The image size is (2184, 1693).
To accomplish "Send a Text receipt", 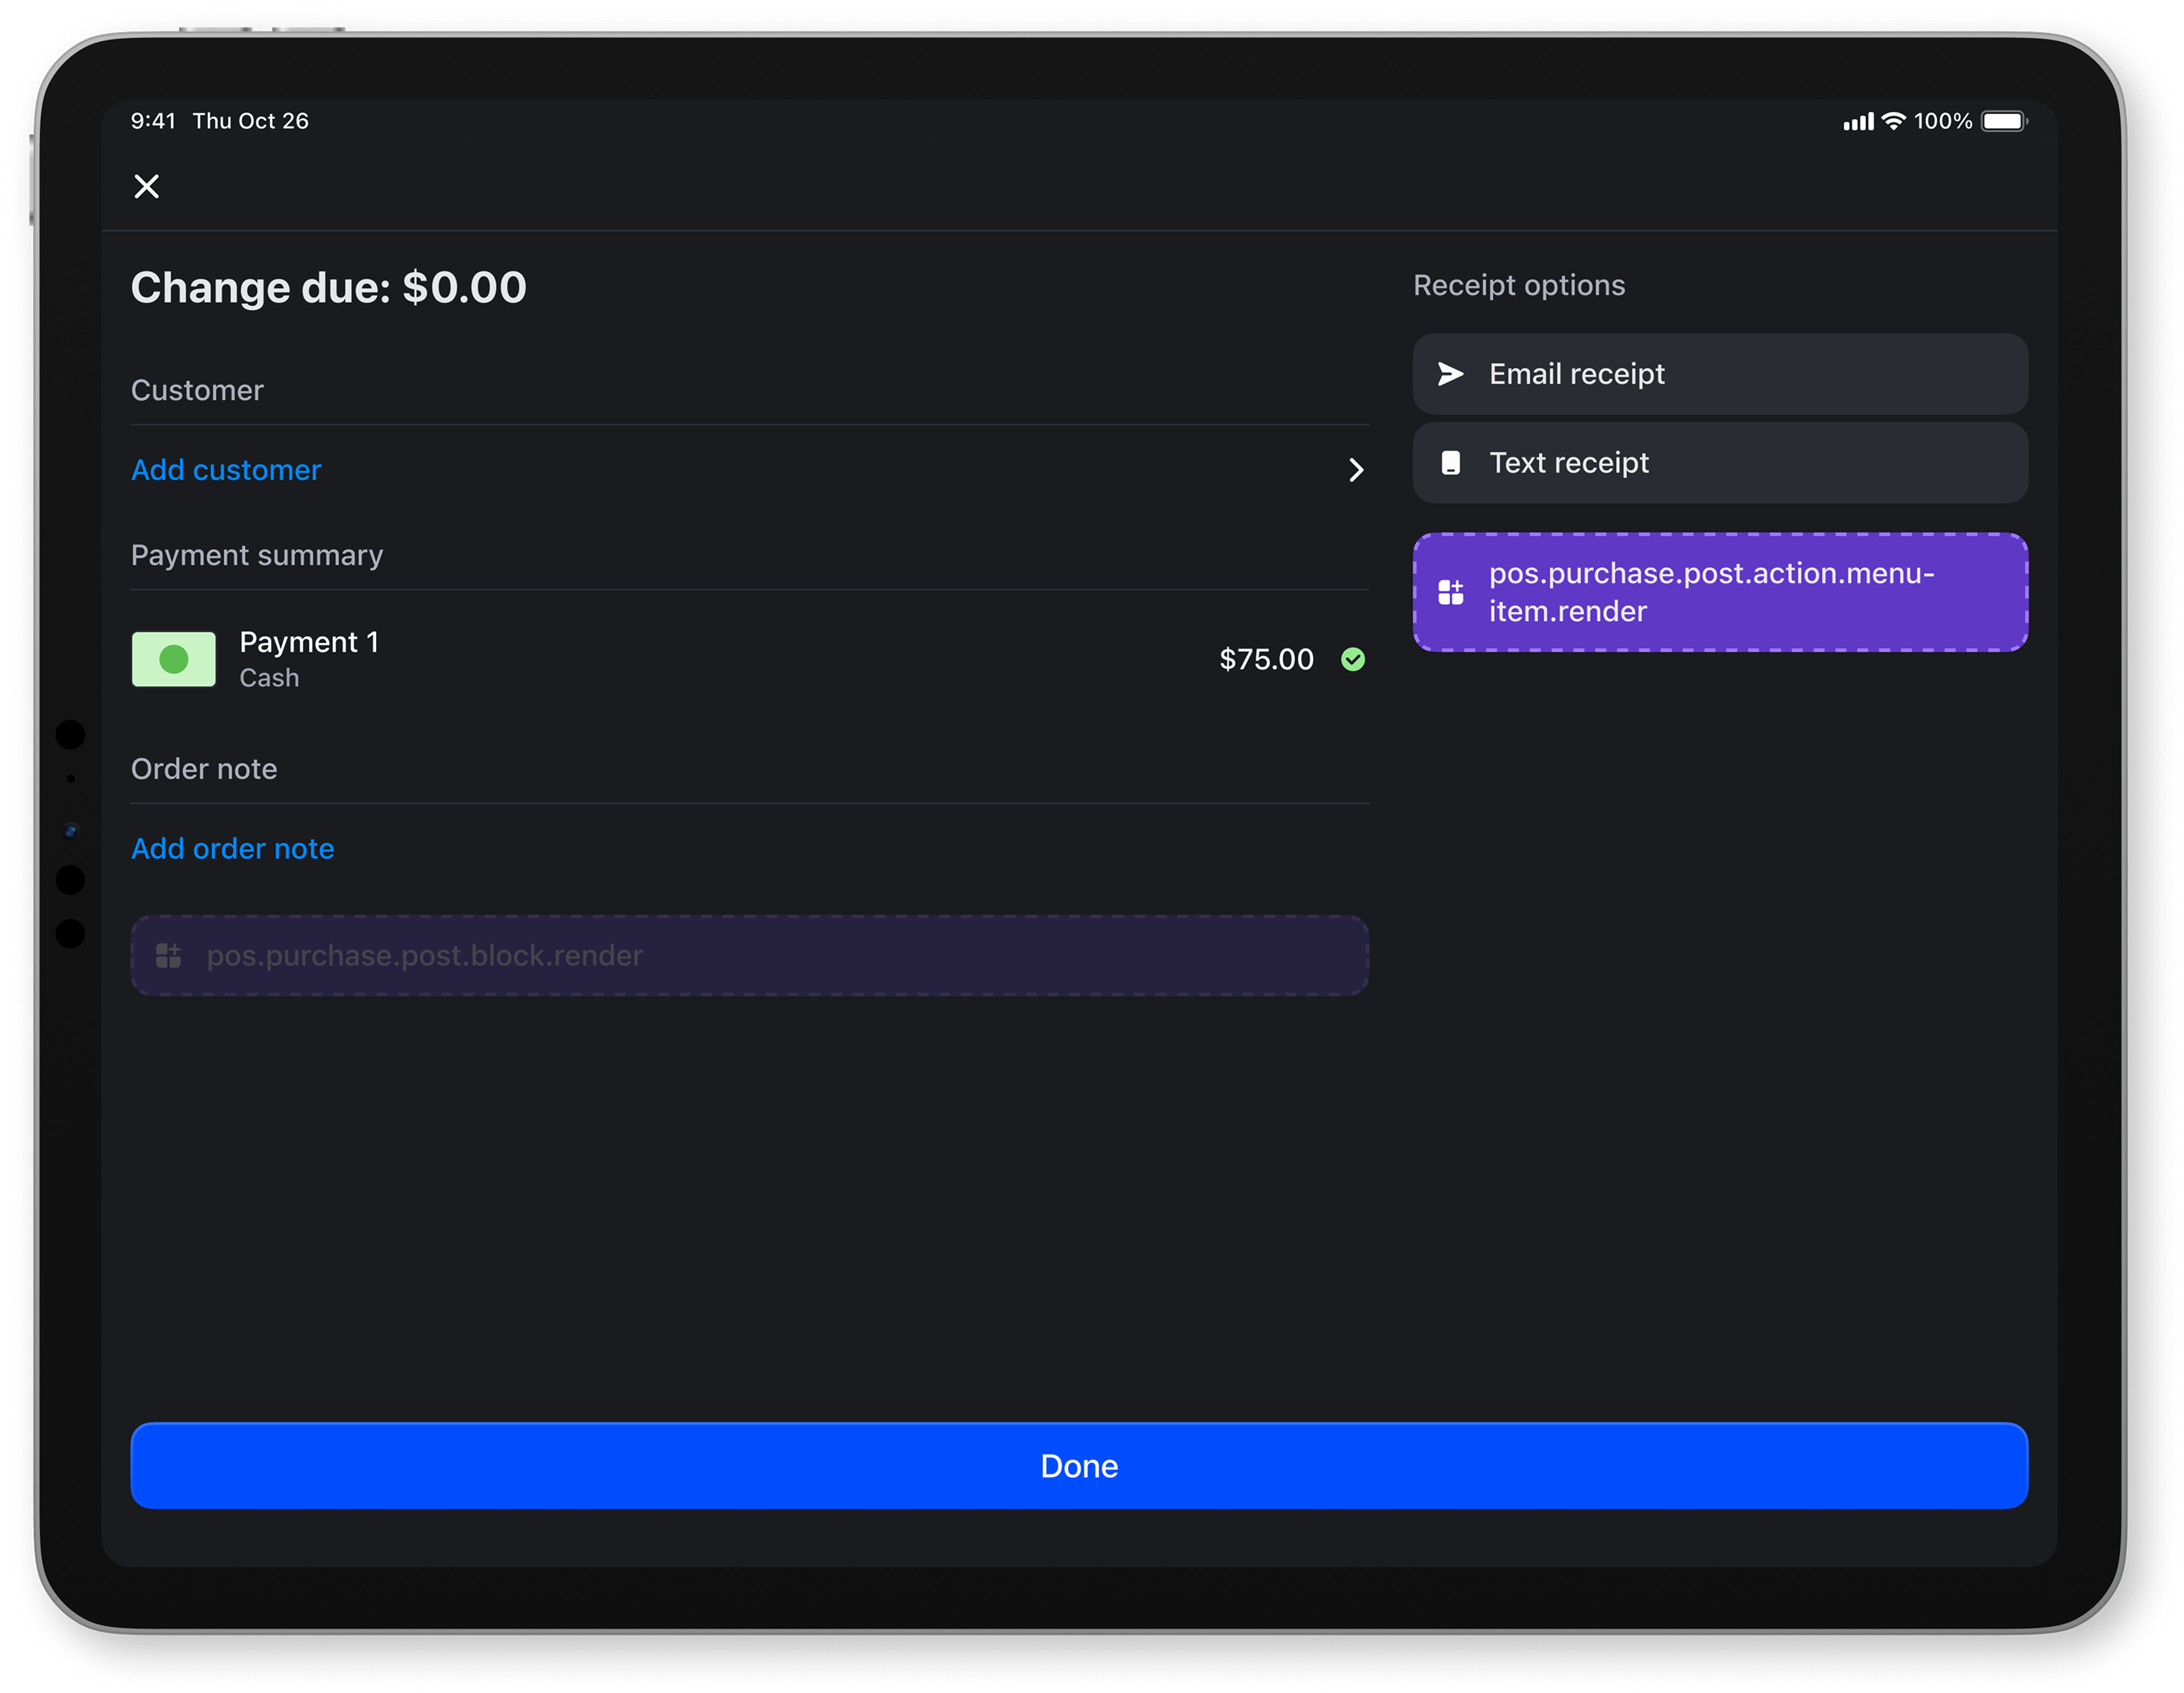I will click(x=1720, y=463).
